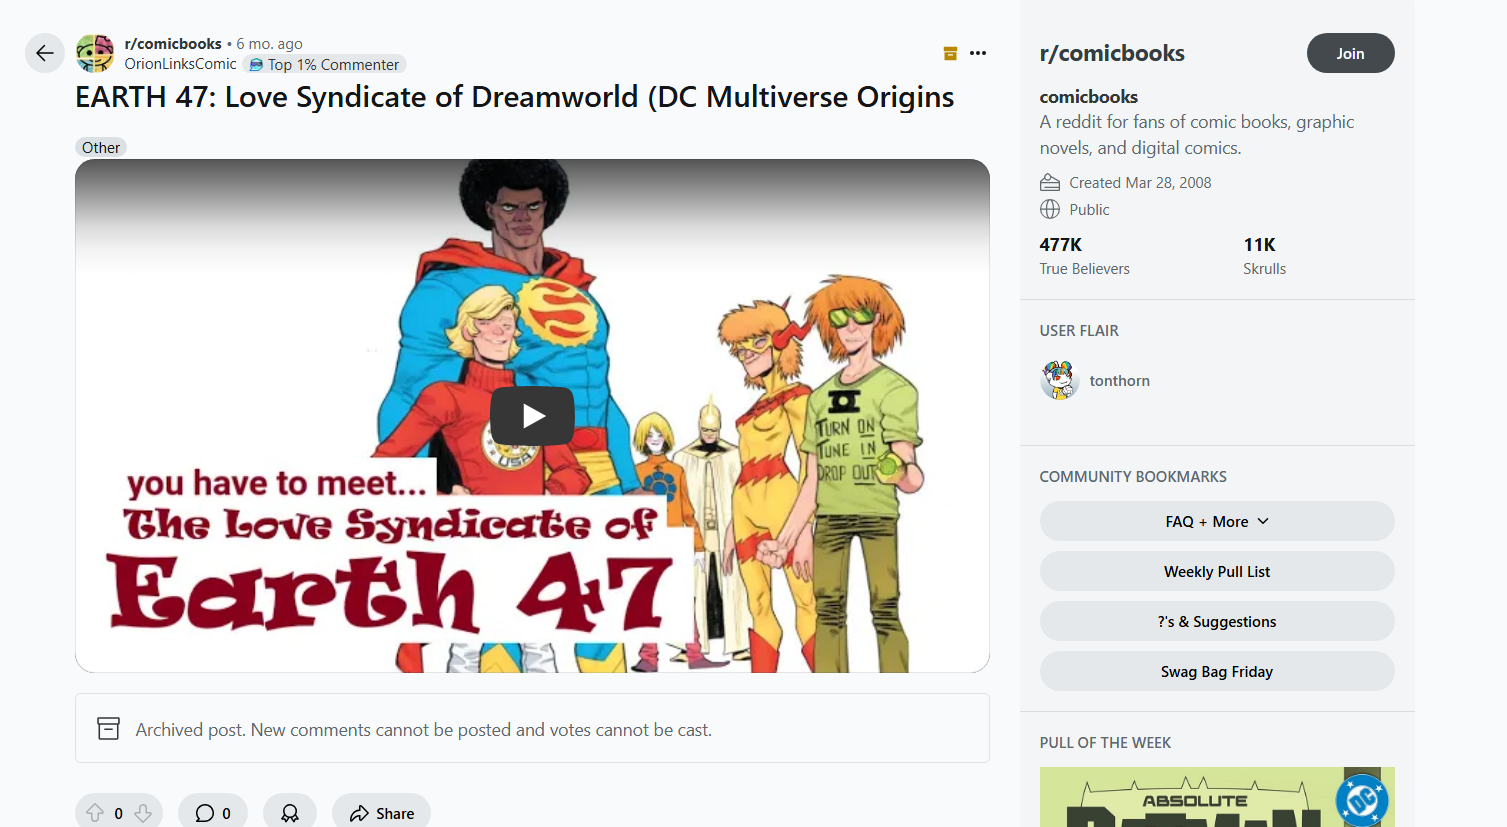Image resolution: width=1507 pixels, height=827 pixels.
Task: Click the back arrow button
Action: click(44, 53)
